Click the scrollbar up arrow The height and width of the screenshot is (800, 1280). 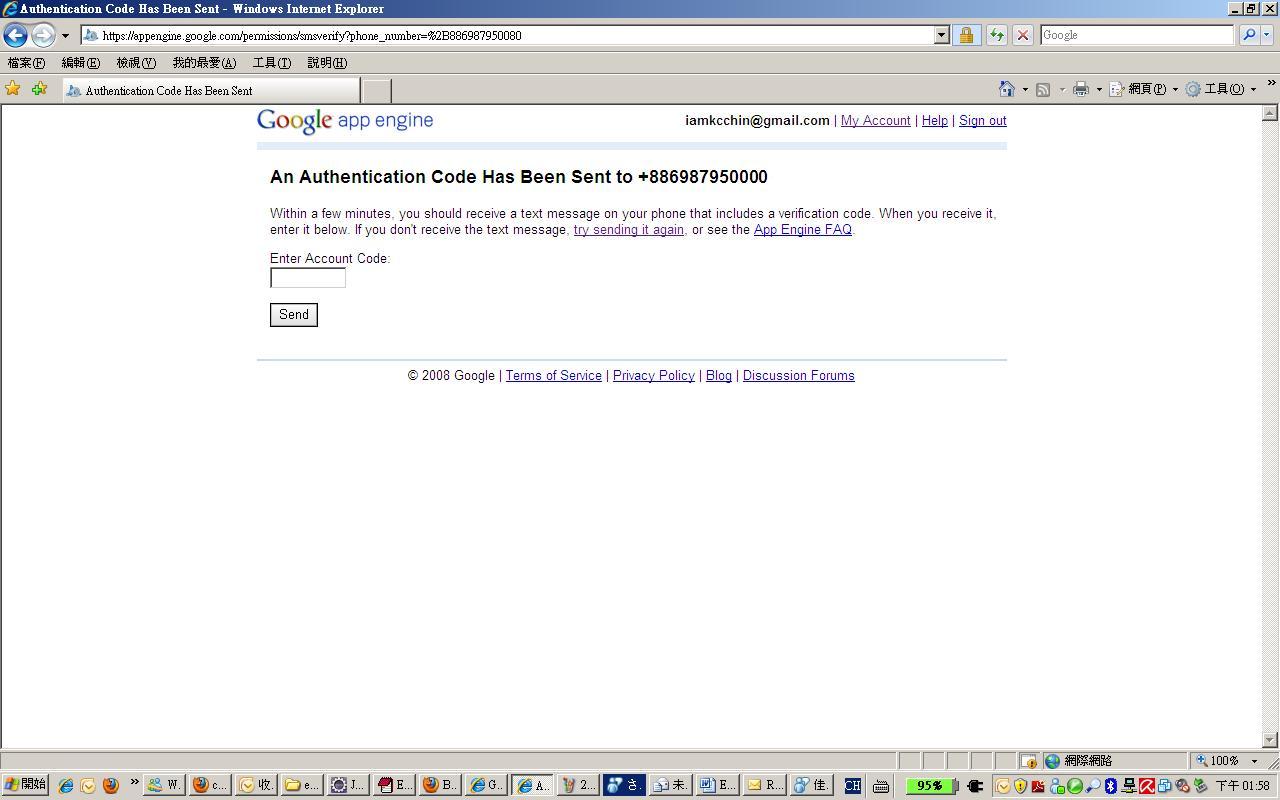tap(1270, 114)
